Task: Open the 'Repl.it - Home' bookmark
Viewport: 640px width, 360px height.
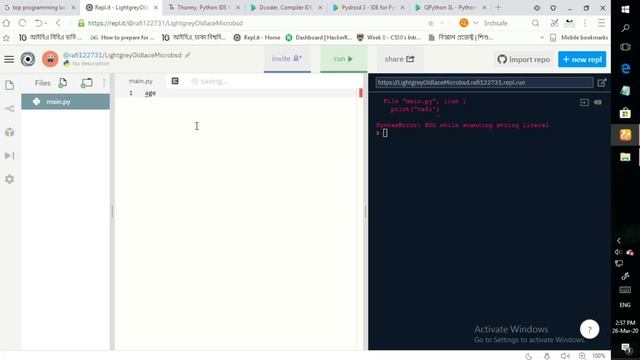Action: 257,37
